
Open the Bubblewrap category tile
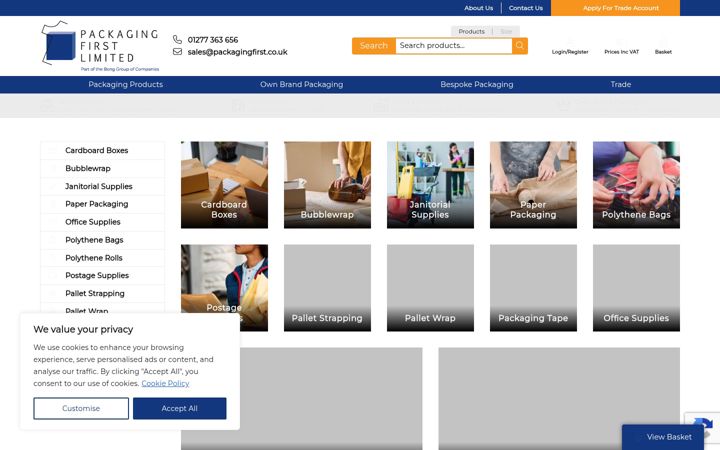(x=327, y=185)
